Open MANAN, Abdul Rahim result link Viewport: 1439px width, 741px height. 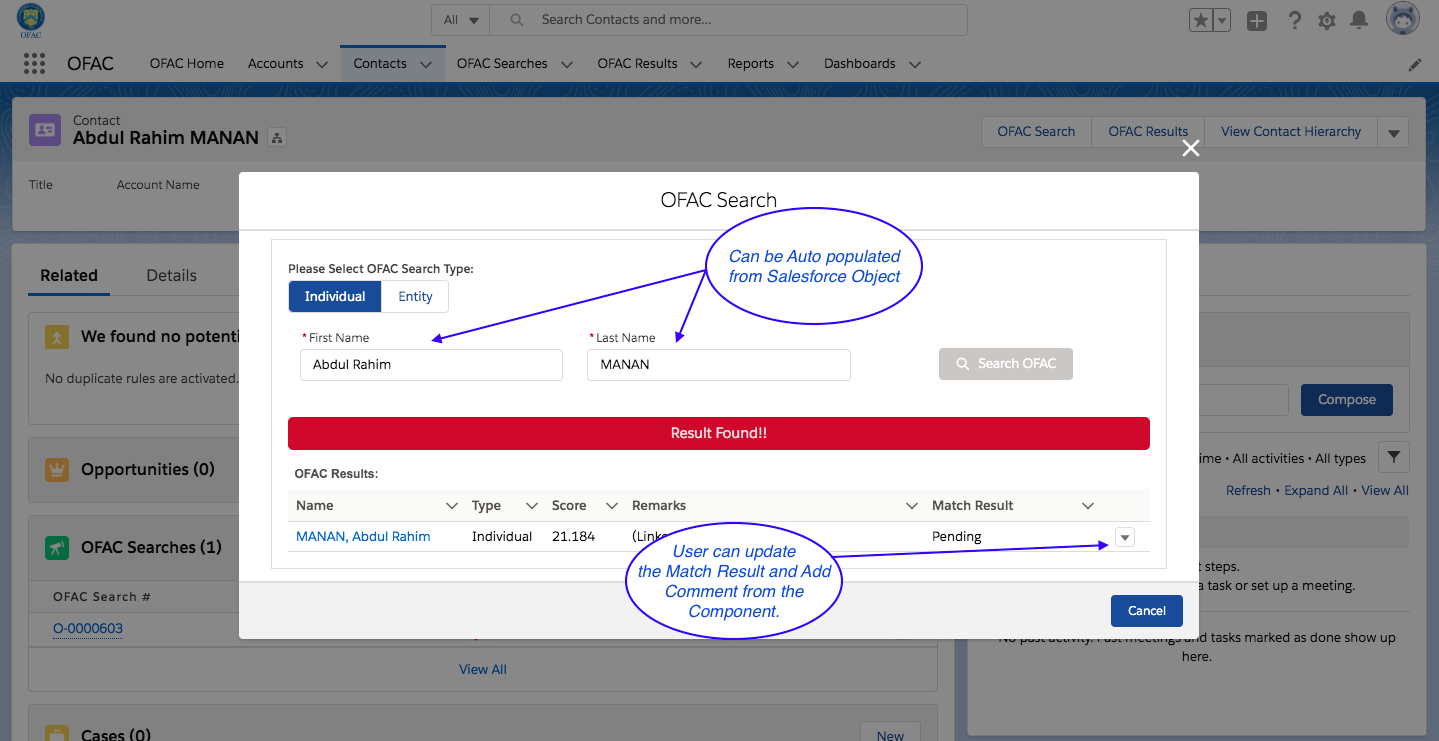(363, 536)
